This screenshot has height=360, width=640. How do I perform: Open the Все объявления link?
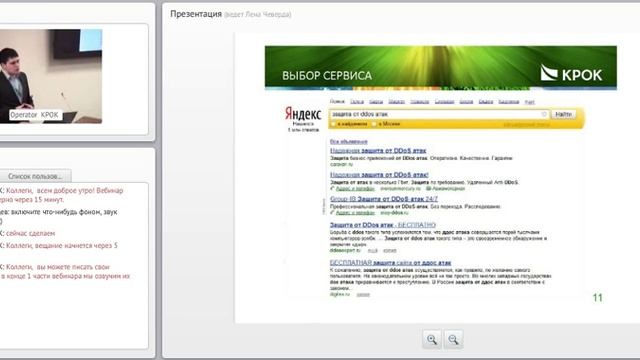click(349, 142)
